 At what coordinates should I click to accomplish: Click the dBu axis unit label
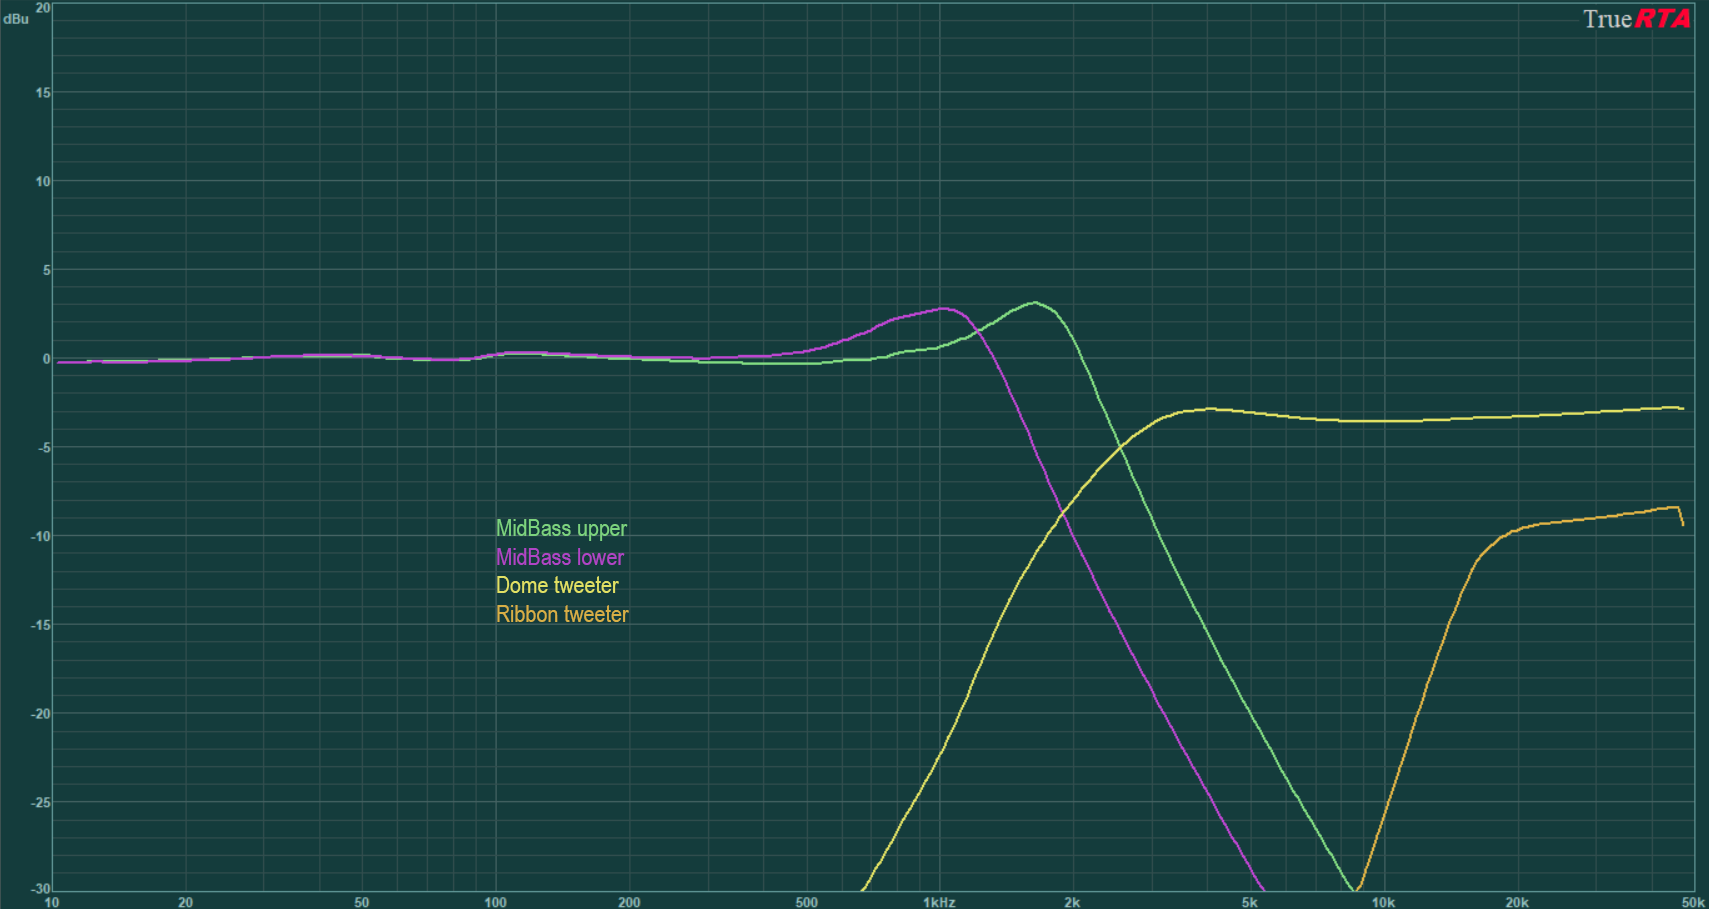click(x=16, y=19)
